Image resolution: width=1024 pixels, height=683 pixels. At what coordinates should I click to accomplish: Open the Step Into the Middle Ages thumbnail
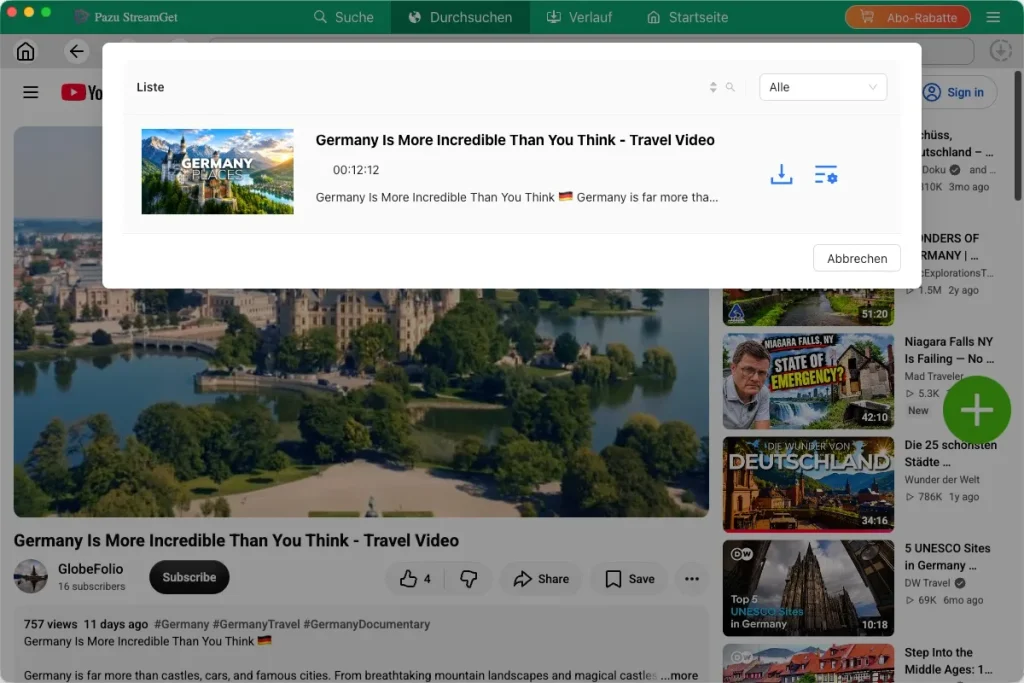[808, 663]
